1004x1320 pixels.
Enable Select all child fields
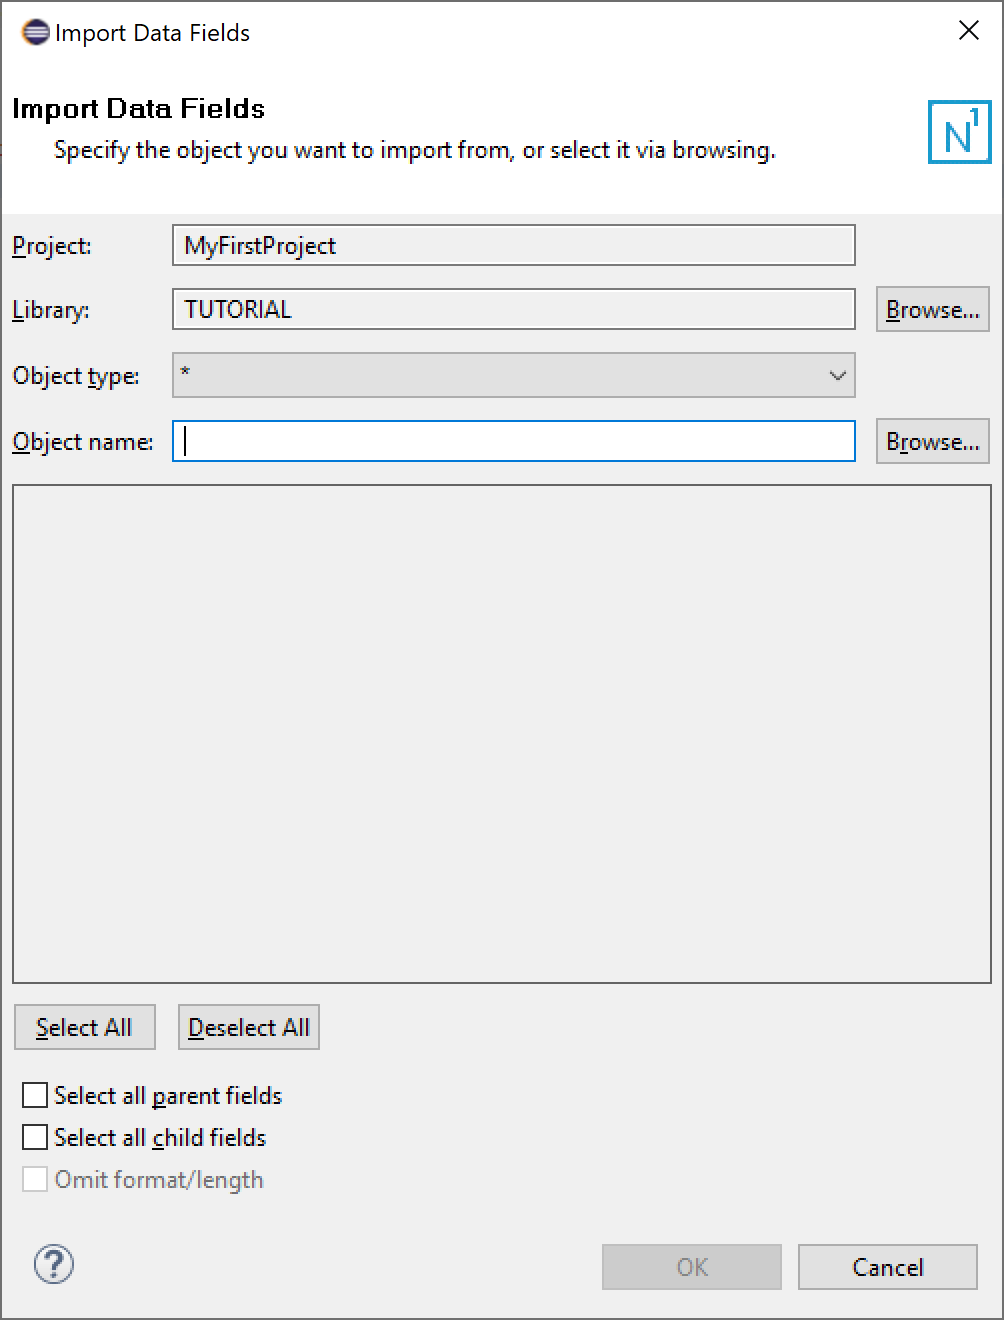pos(35,1137)
